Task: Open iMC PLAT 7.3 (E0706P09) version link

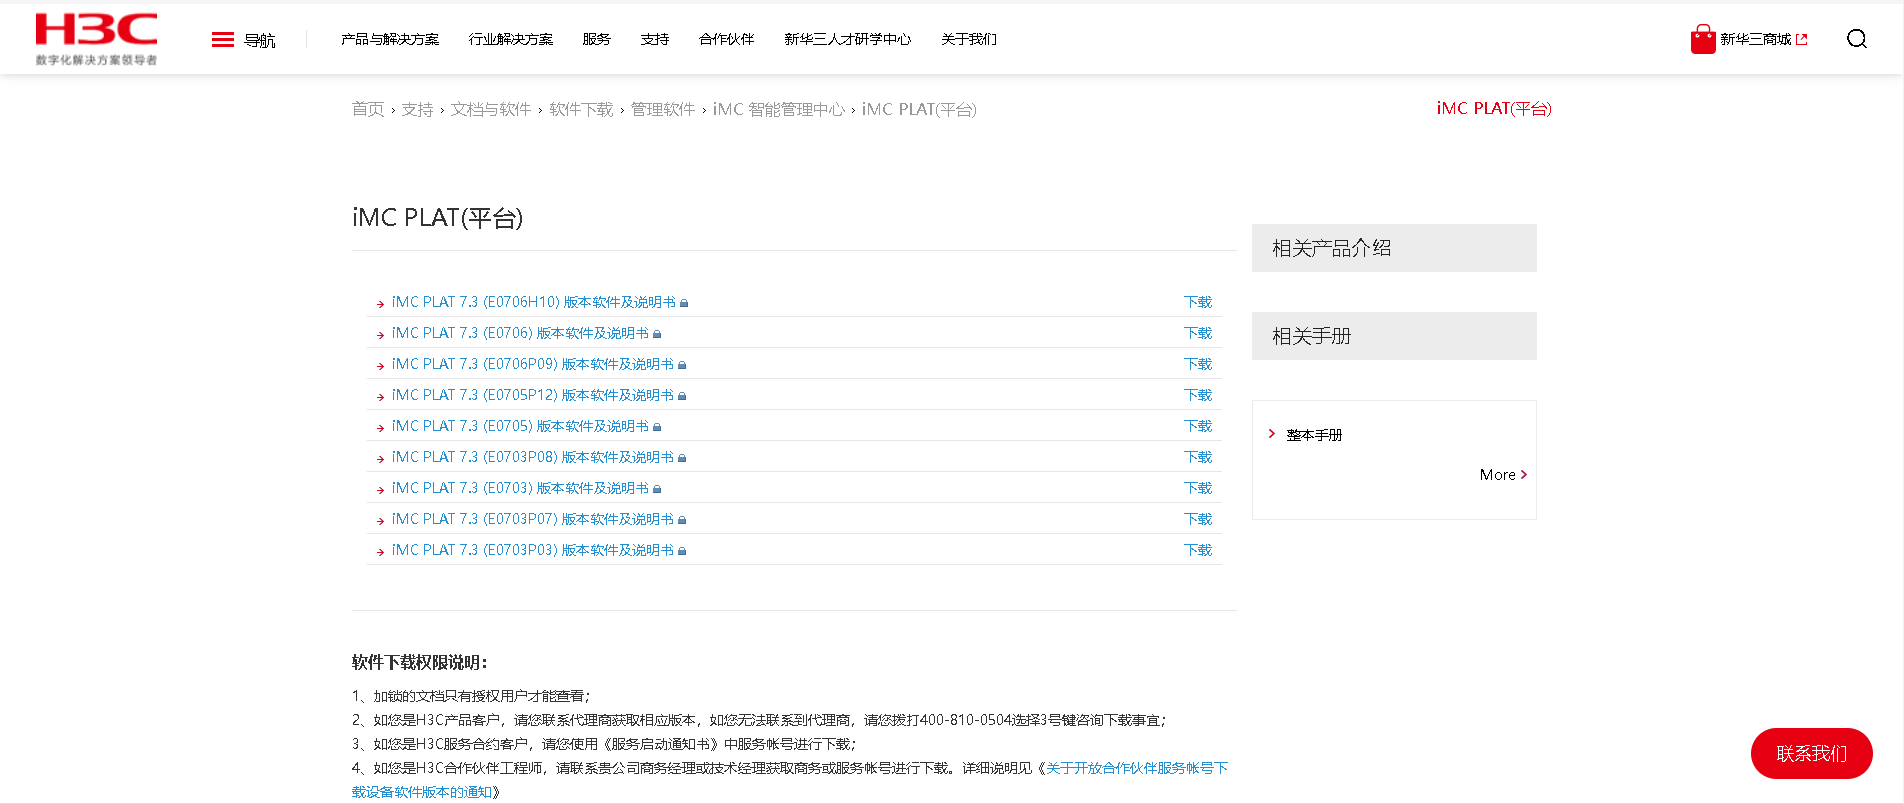Action: (x=532, y=364)
